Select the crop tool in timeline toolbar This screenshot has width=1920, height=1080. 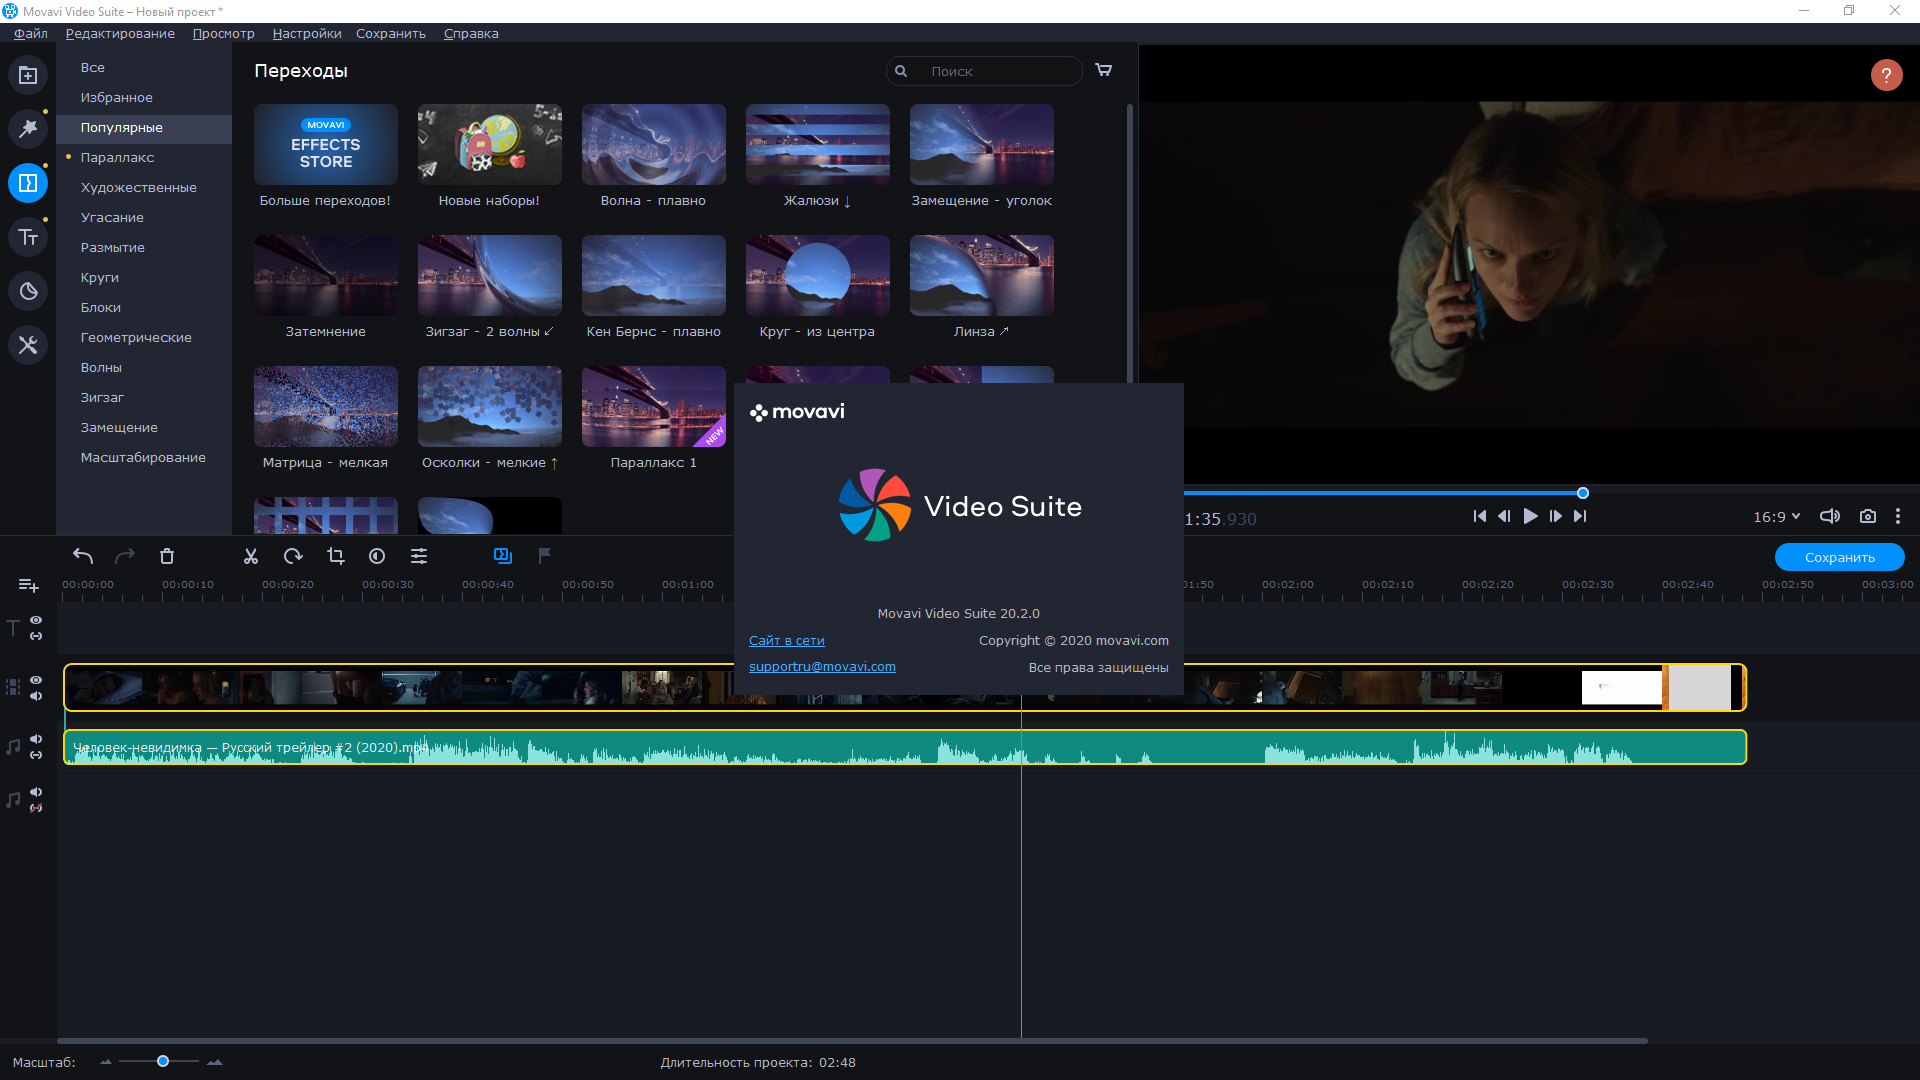coord(335,556)
